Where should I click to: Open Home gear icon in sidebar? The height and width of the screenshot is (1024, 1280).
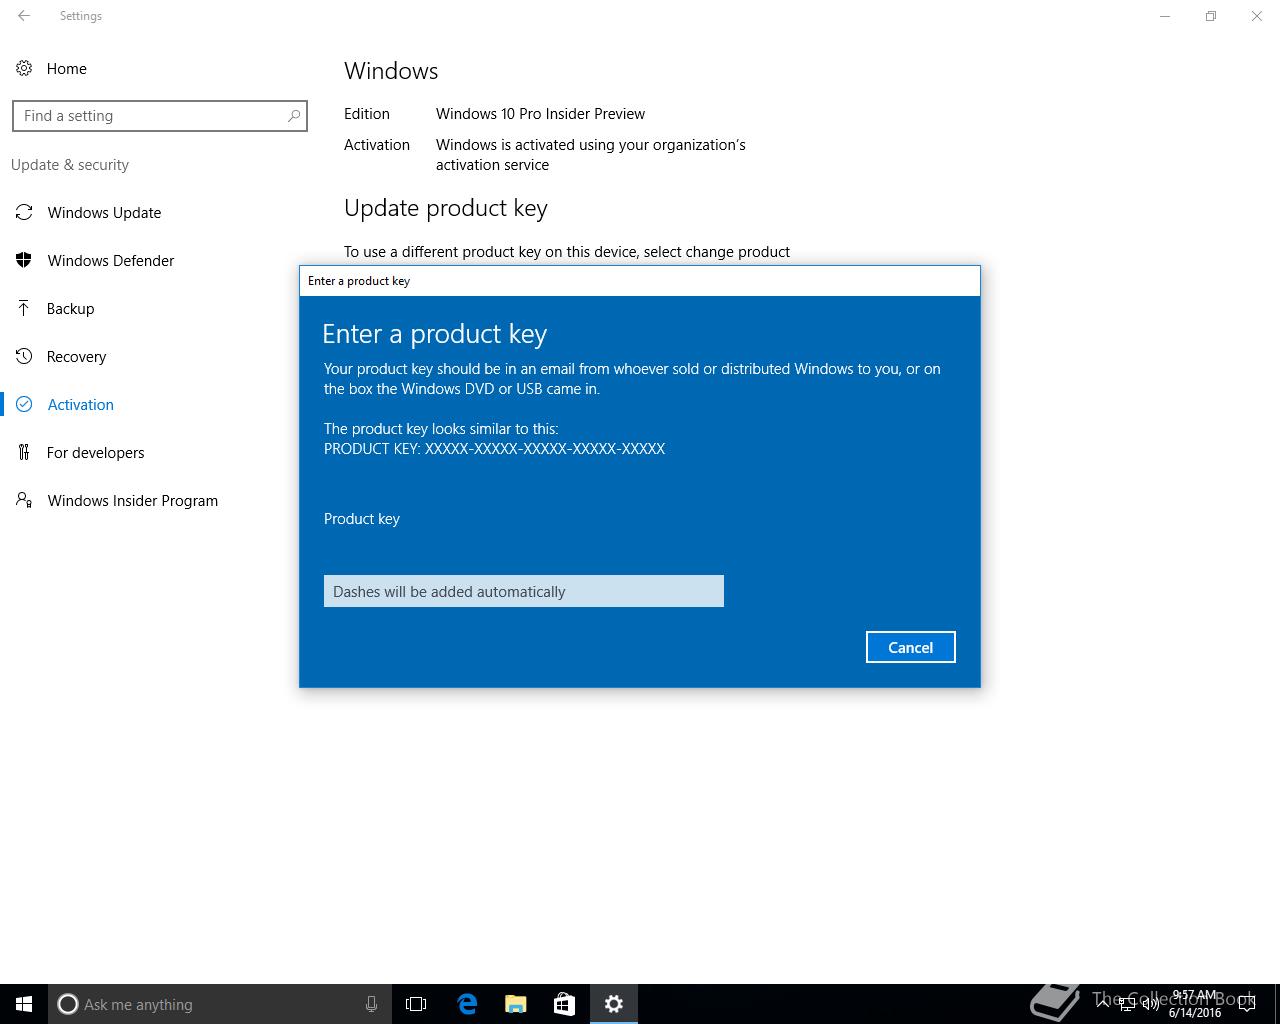23,68
